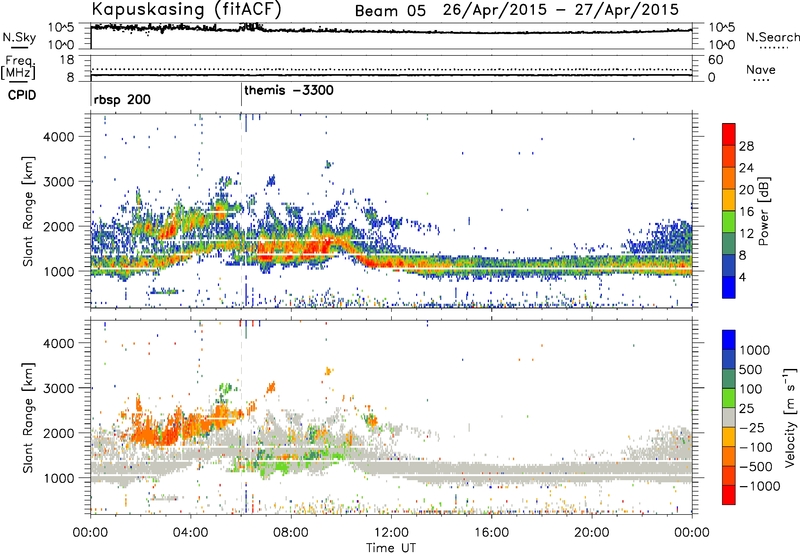This screenshot has height=554, width=800.
Task: Click the 'Time UT' axis label
Action: click(391, 548)
